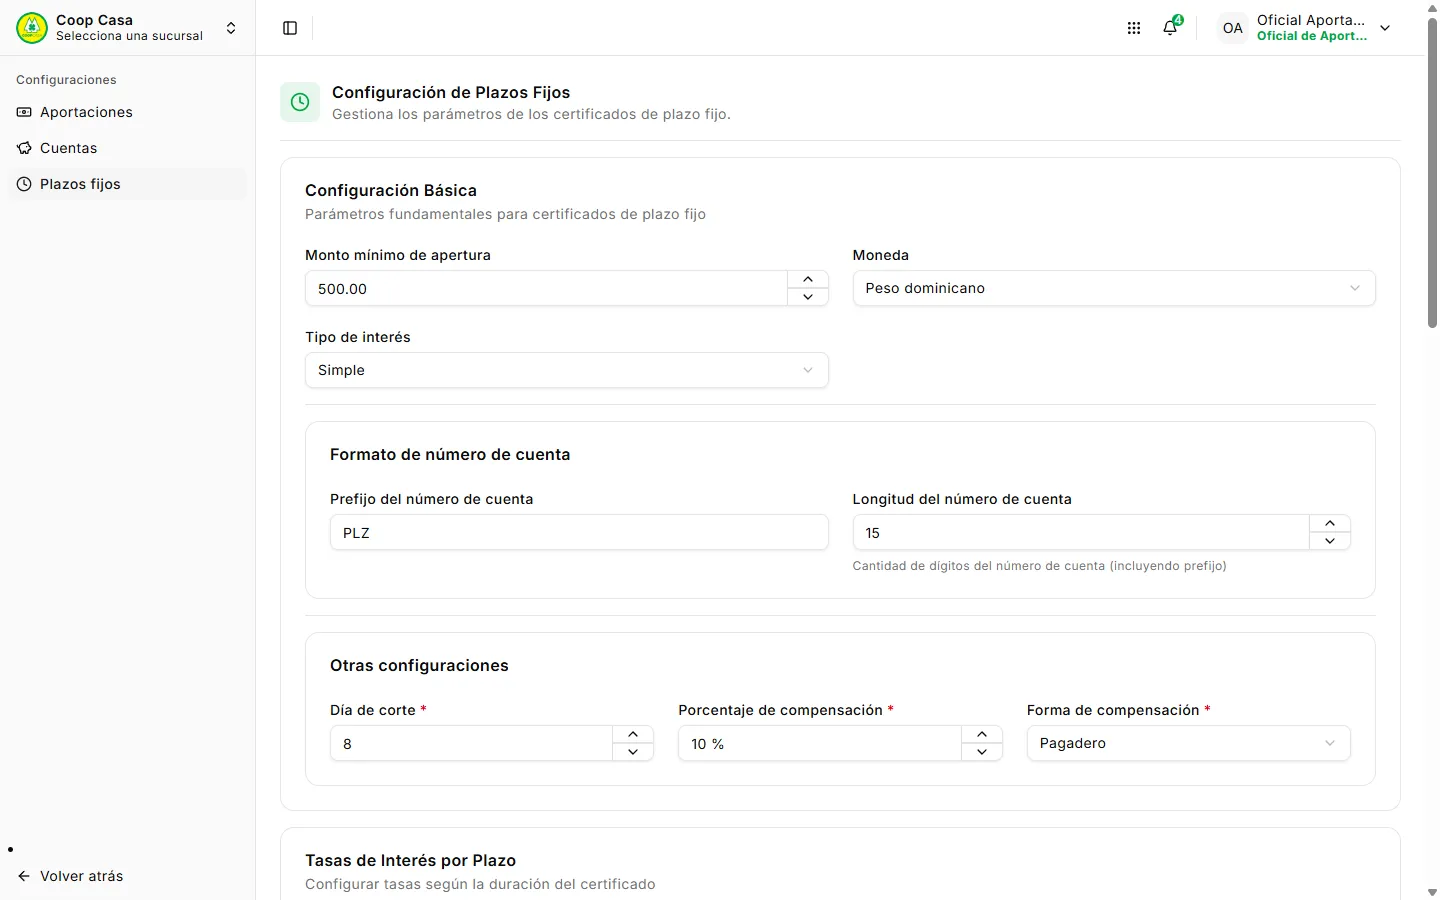Click the Volver atrás arrow icon
1440x900 pixels.
click(x=24, y=876)
